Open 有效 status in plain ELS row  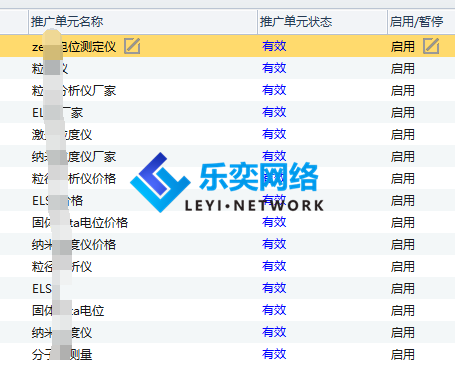pos(274,288)
